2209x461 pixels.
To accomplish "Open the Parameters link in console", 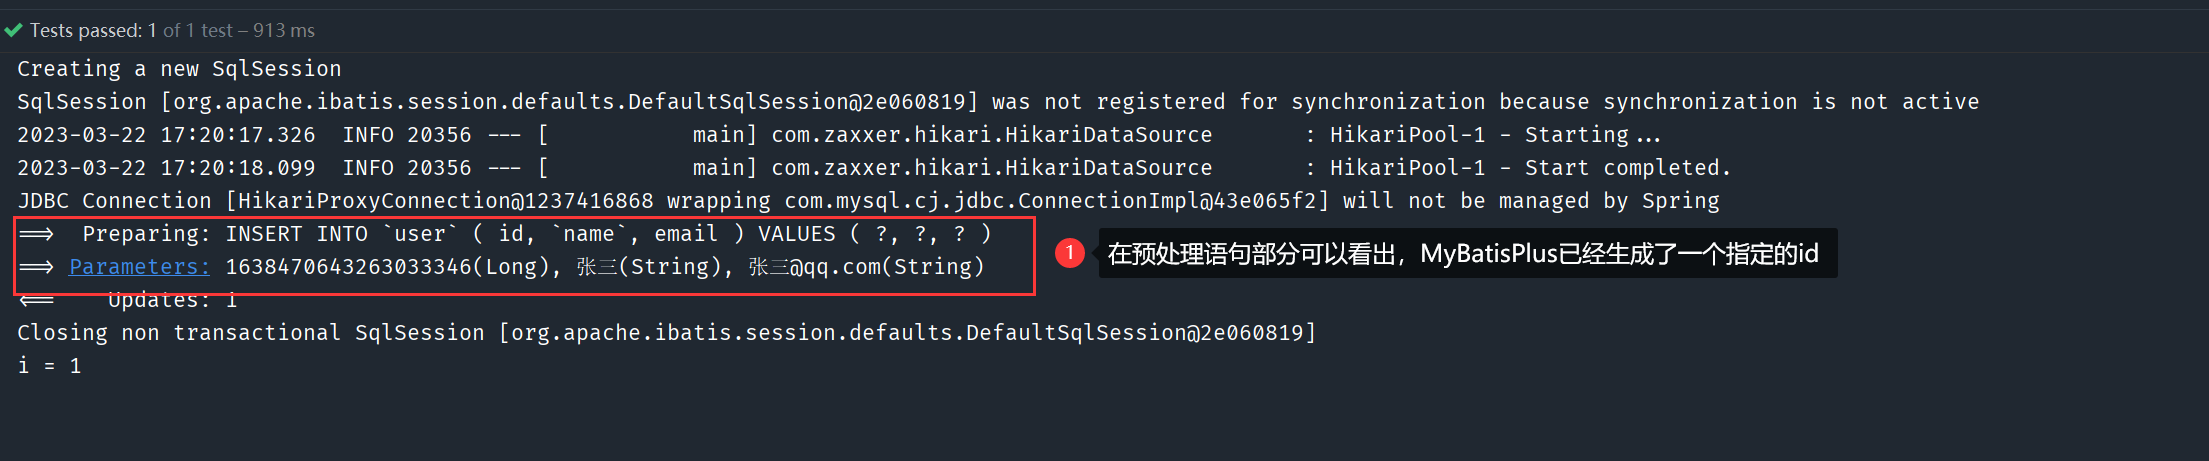I will point(139,267).
